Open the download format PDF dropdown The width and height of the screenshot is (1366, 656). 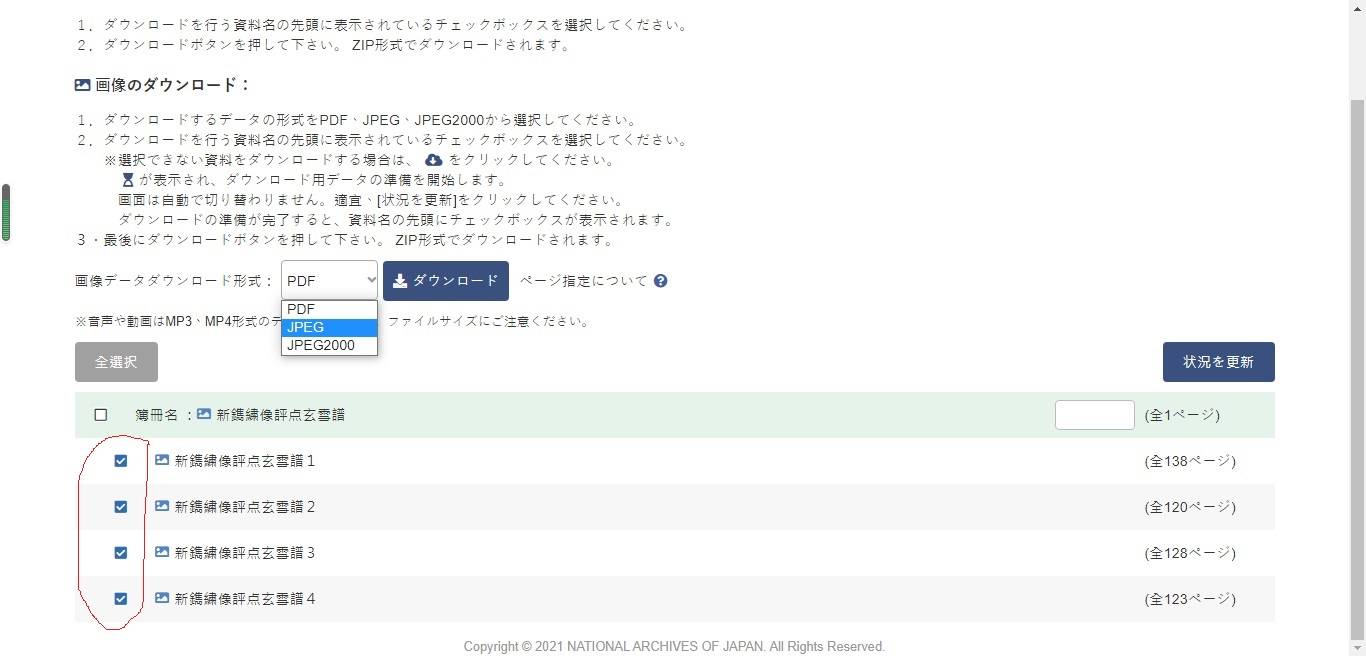click(x=329, y=281)
